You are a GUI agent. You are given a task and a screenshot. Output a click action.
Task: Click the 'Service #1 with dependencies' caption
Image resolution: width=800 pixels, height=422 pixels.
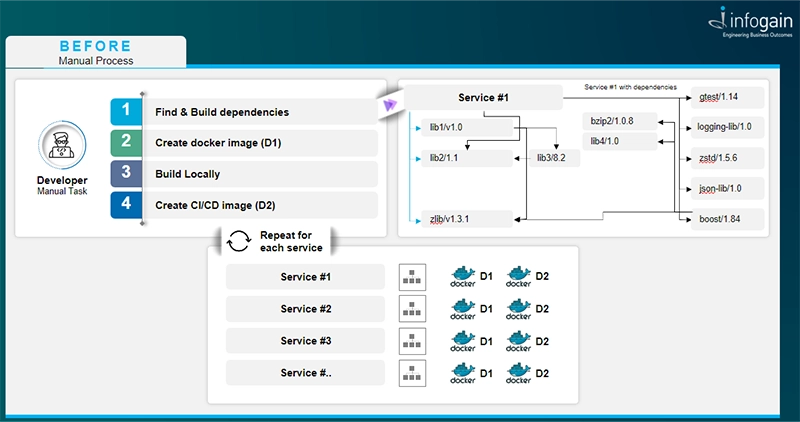[x=630, y=87]
